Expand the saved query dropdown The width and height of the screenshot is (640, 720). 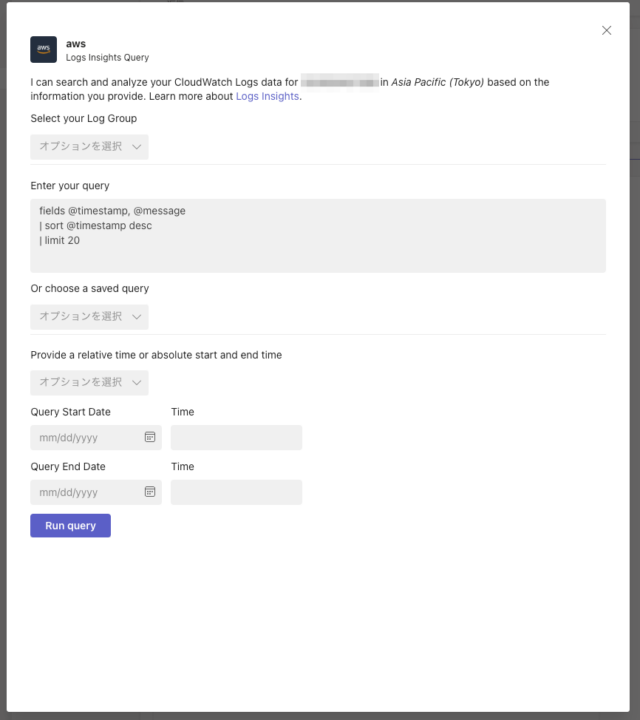pyautogui.click(x=90, y=317)
